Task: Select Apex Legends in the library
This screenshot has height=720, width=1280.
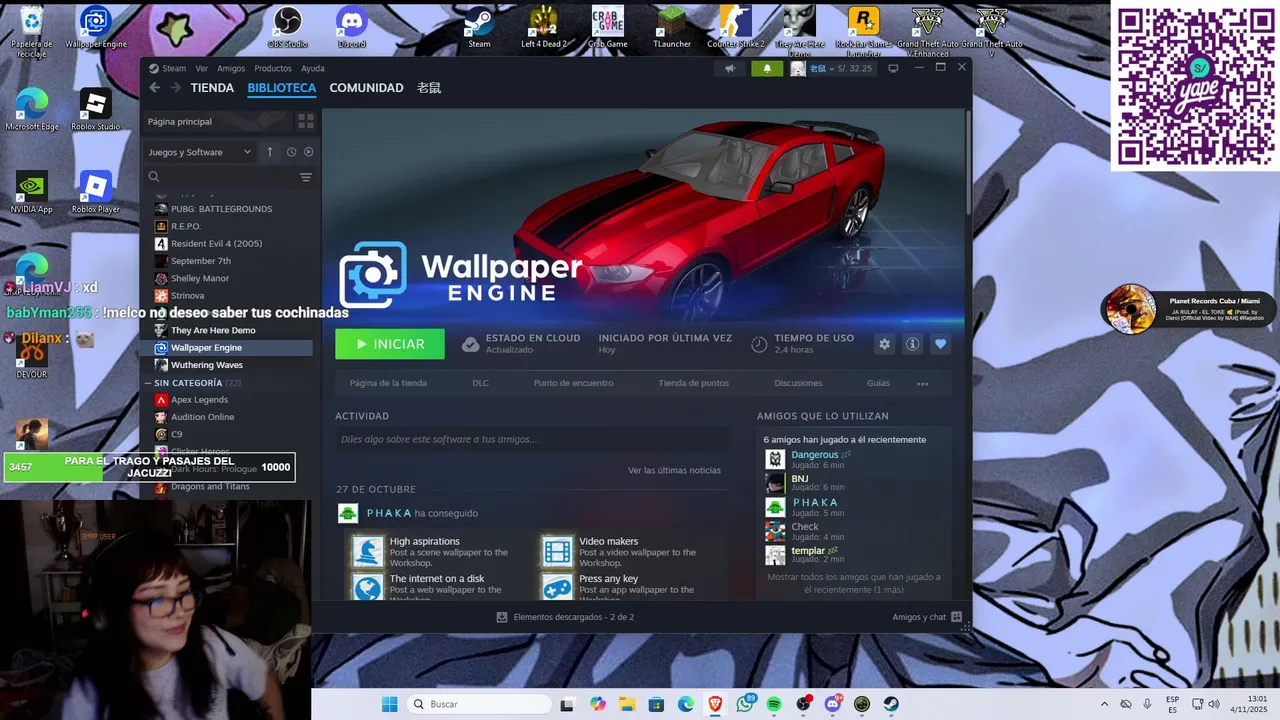Action: point(199,400)
